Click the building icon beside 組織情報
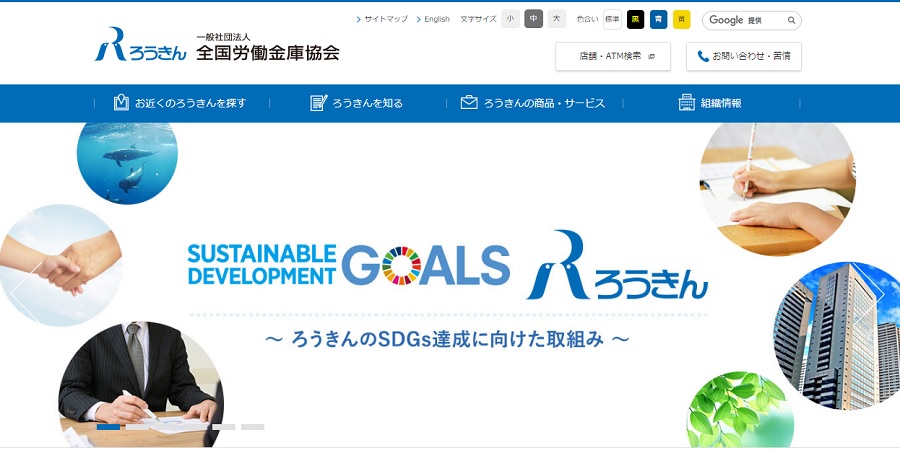This screenshot has width=900, height=453. coord(686,103)
